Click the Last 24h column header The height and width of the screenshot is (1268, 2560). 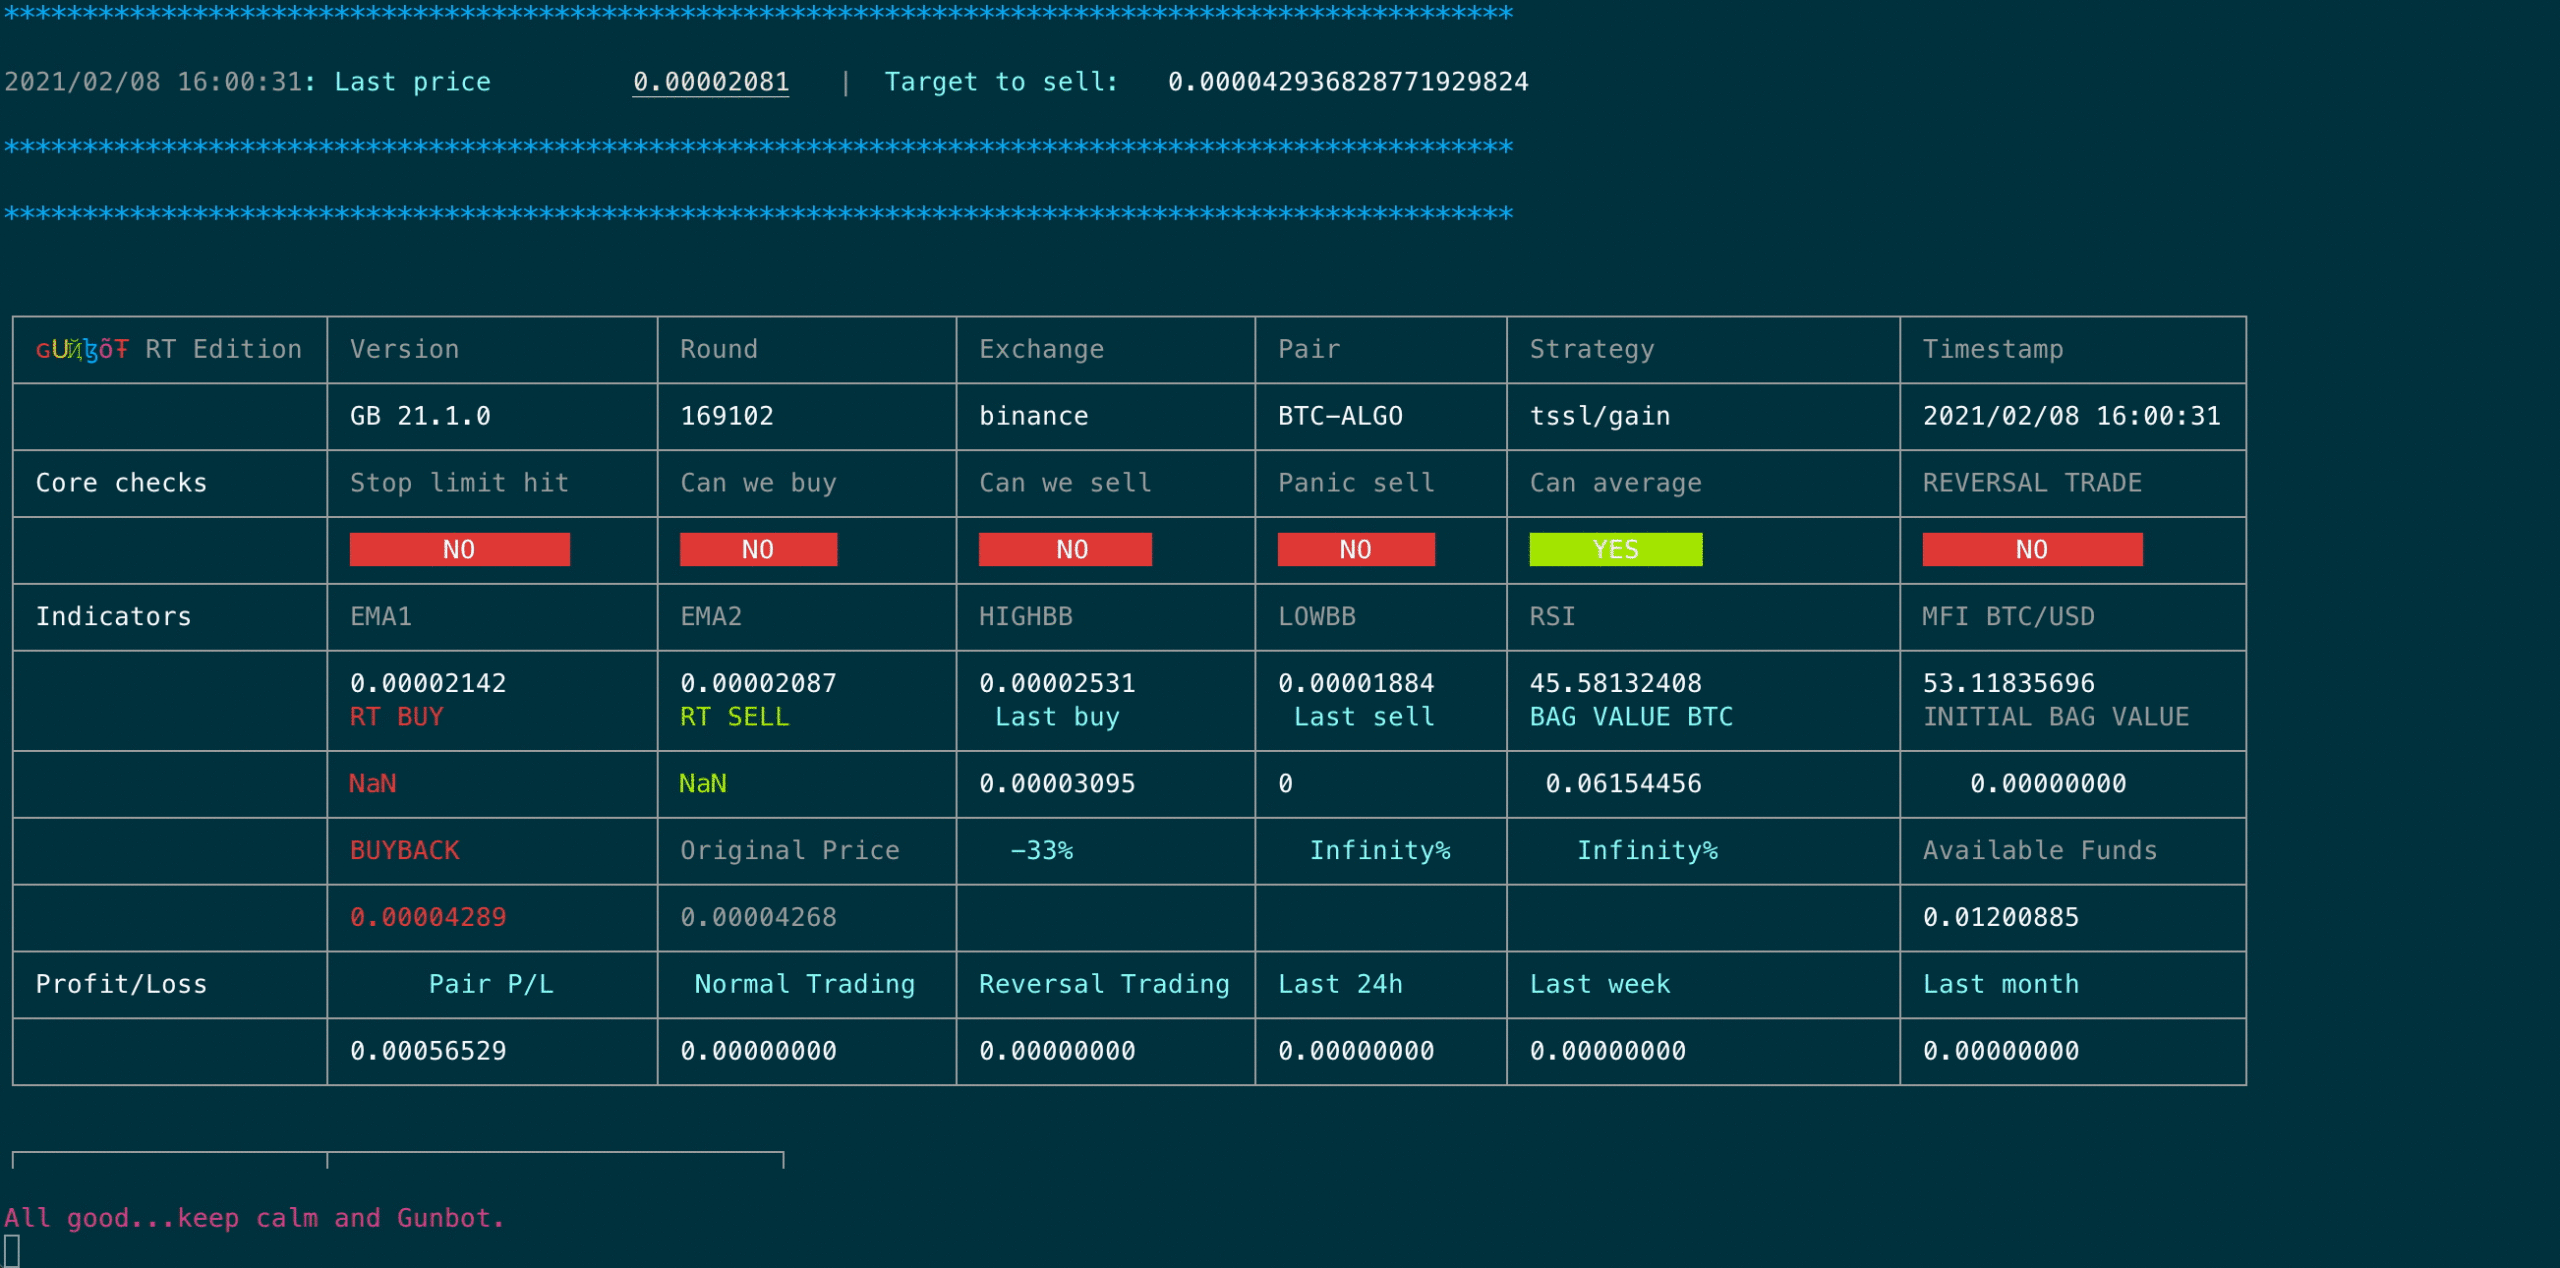(x=1340, y=984)
